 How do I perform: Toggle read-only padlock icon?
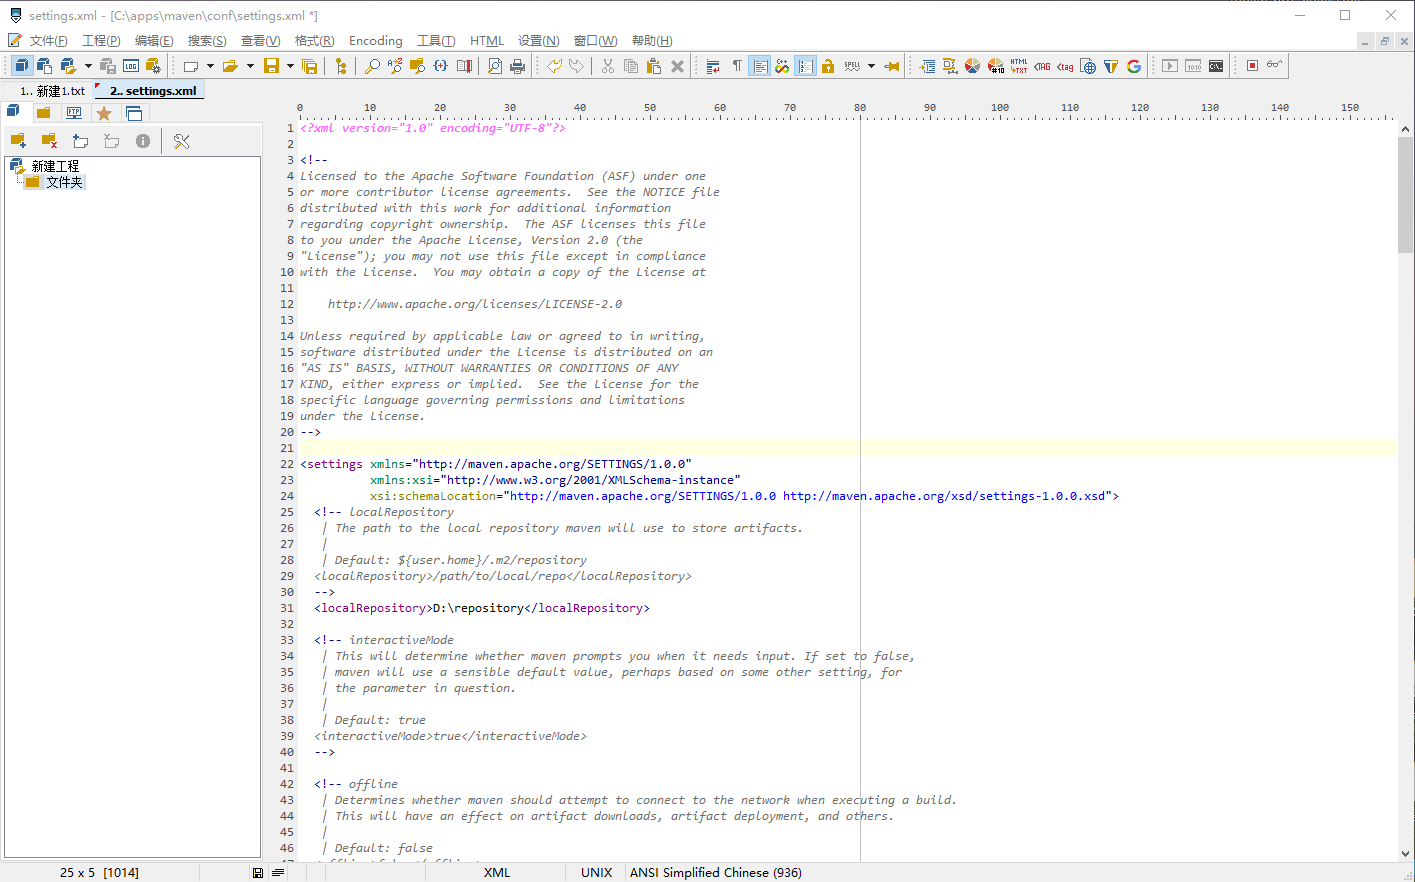point(828,66)
